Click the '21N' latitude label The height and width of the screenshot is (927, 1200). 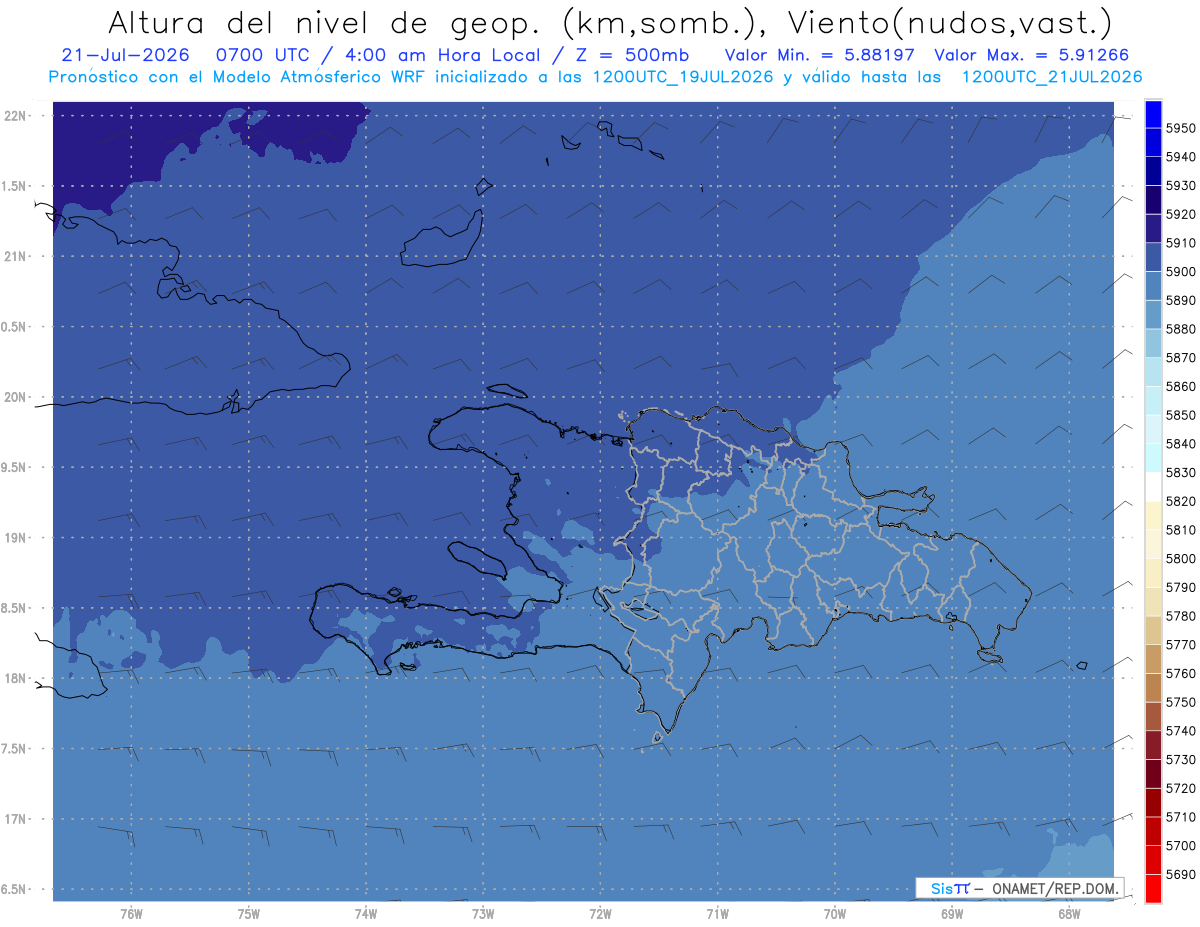tap(15, 256)
